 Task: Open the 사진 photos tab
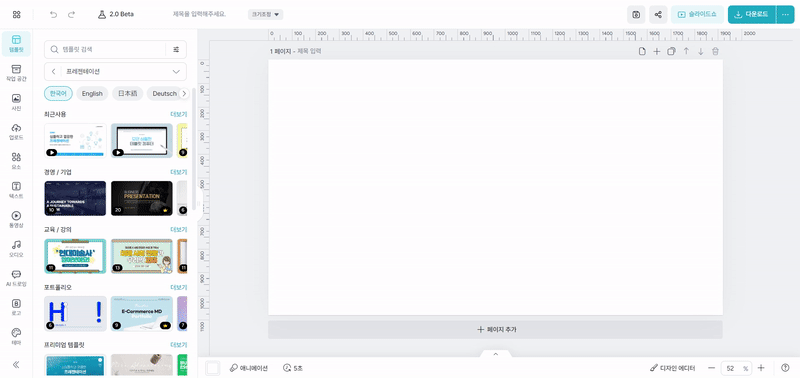click(x=16, y=102)
